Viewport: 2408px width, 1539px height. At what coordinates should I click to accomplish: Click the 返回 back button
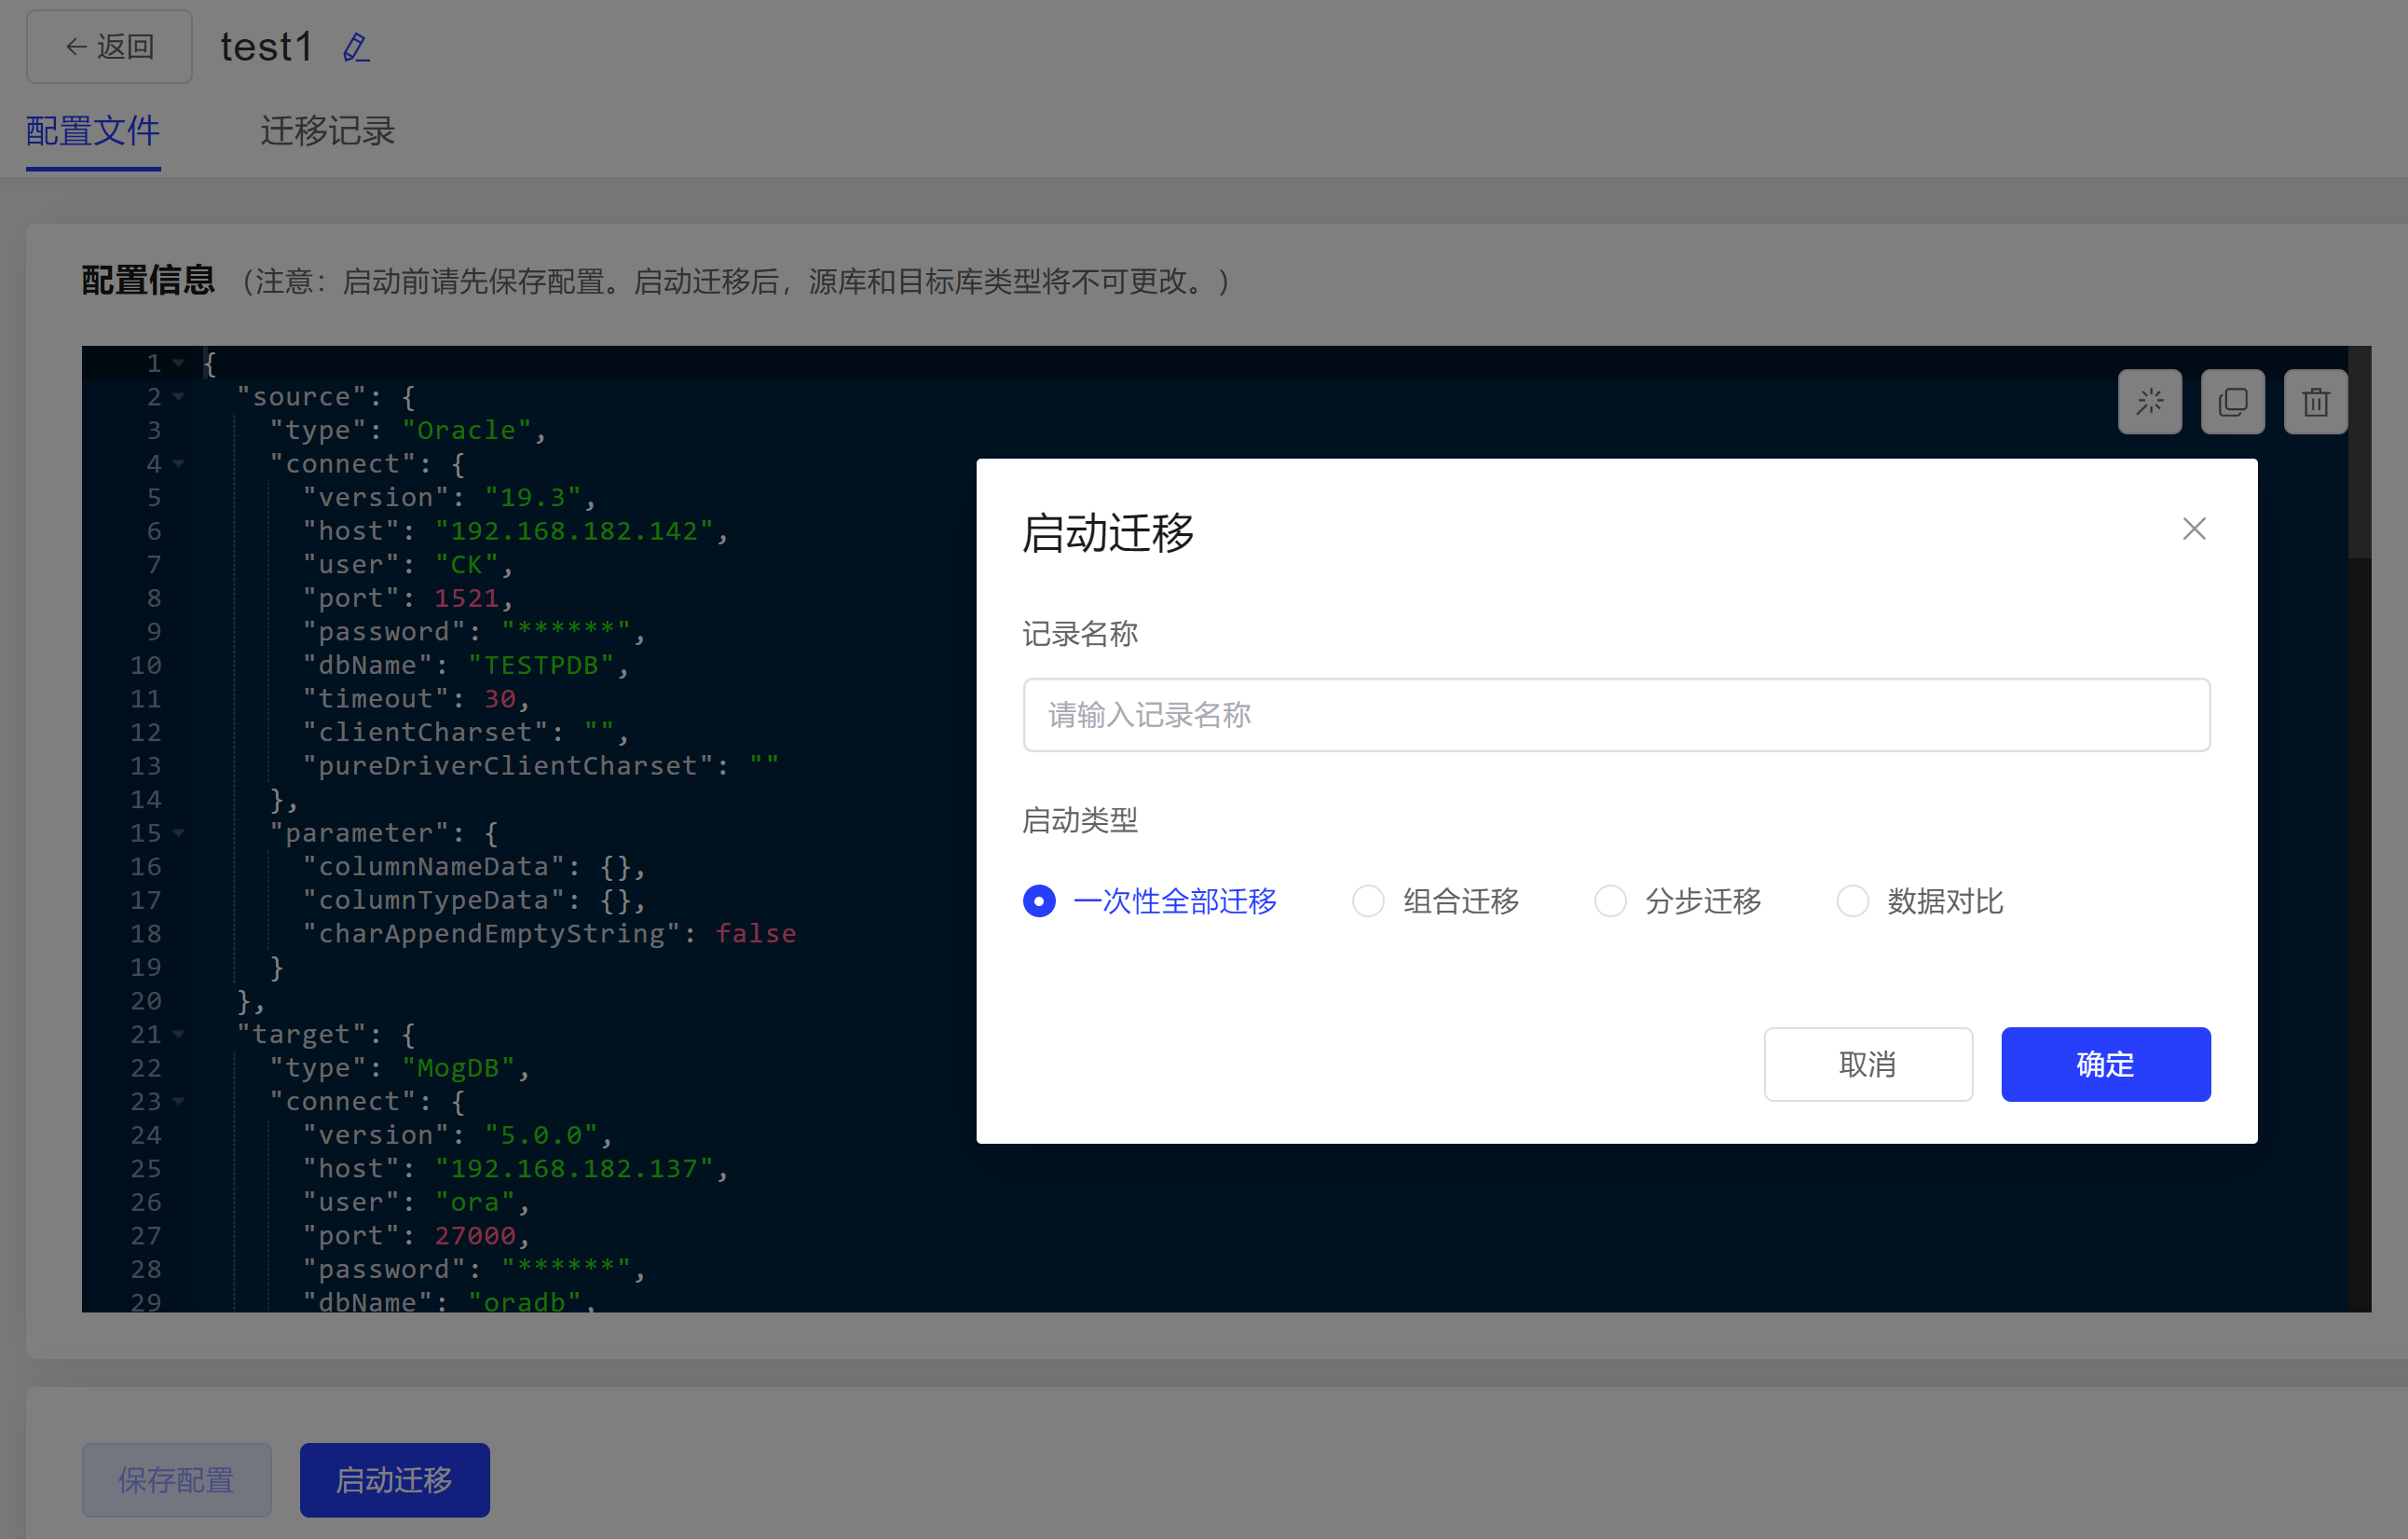tap(109, 47)
